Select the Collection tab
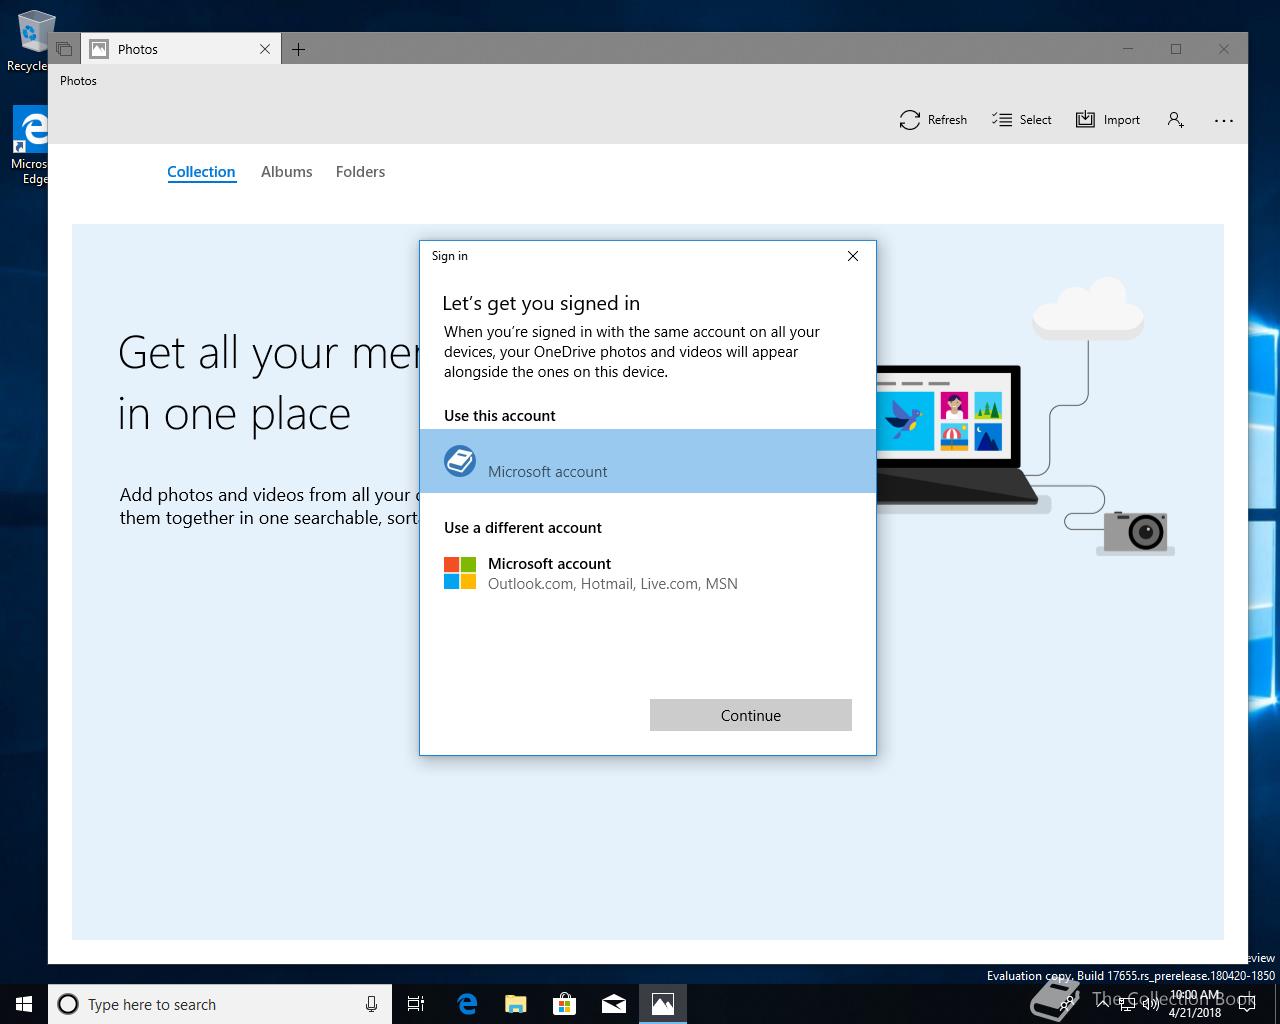Viewport: 1280px width, 1024px height. point(201,172)
